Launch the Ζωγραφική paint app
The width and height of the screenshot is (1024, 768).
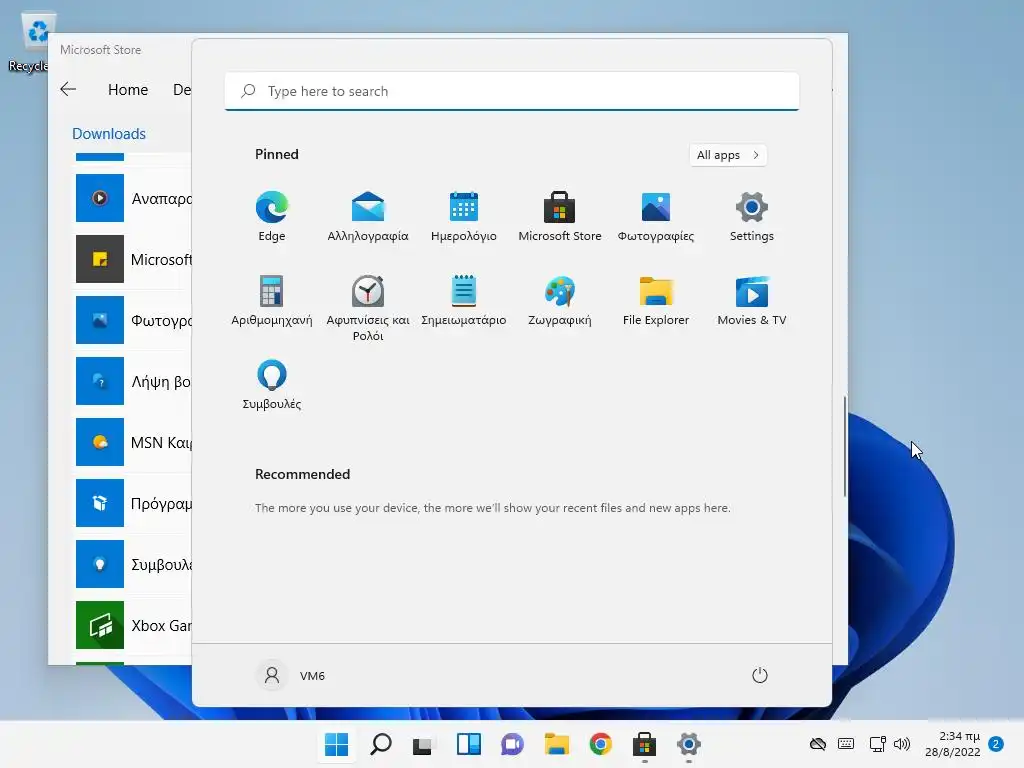pyautogui.click(x=560, y=300)
